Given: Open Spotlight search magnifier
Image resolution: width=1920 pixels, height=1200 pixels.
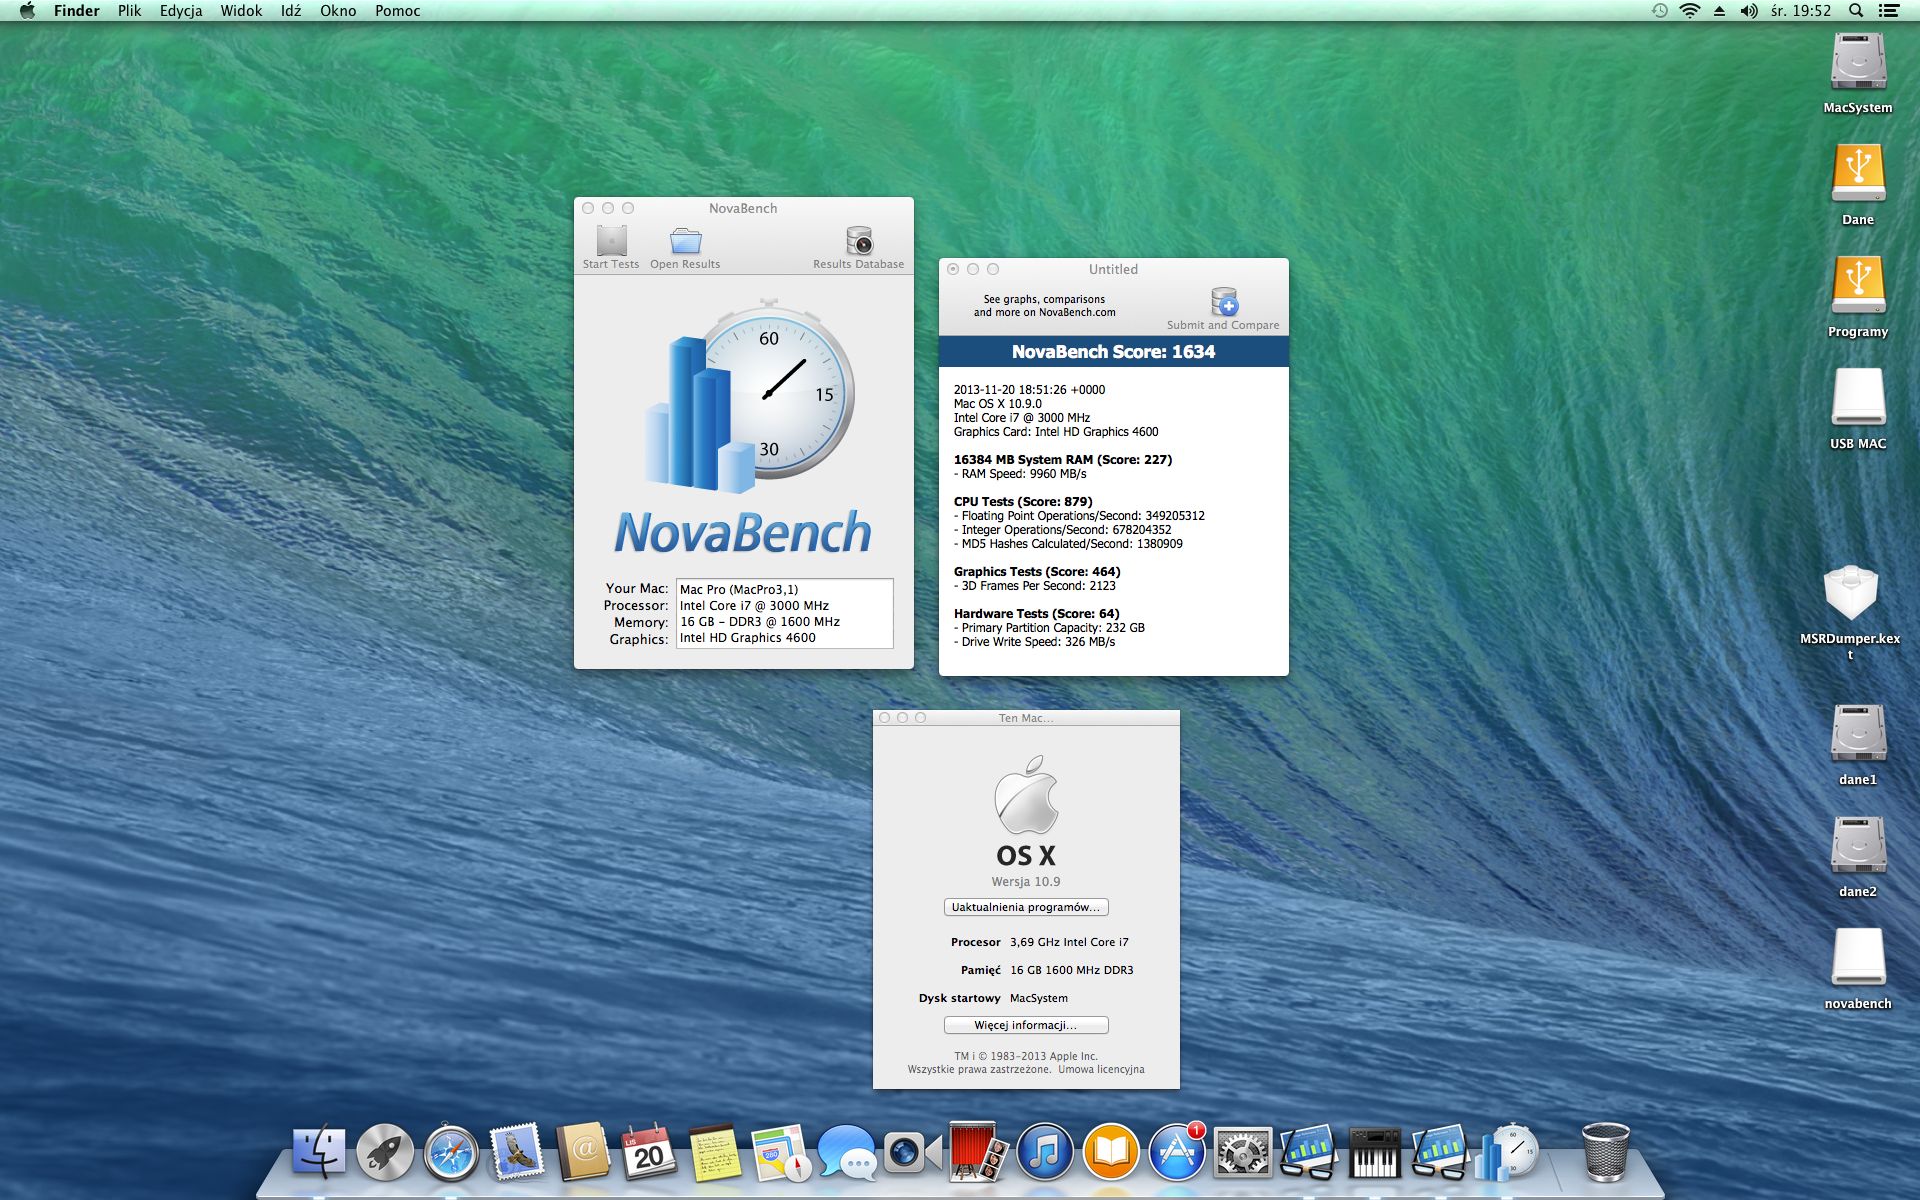Looking at the screenshot, I should 1856,11.
